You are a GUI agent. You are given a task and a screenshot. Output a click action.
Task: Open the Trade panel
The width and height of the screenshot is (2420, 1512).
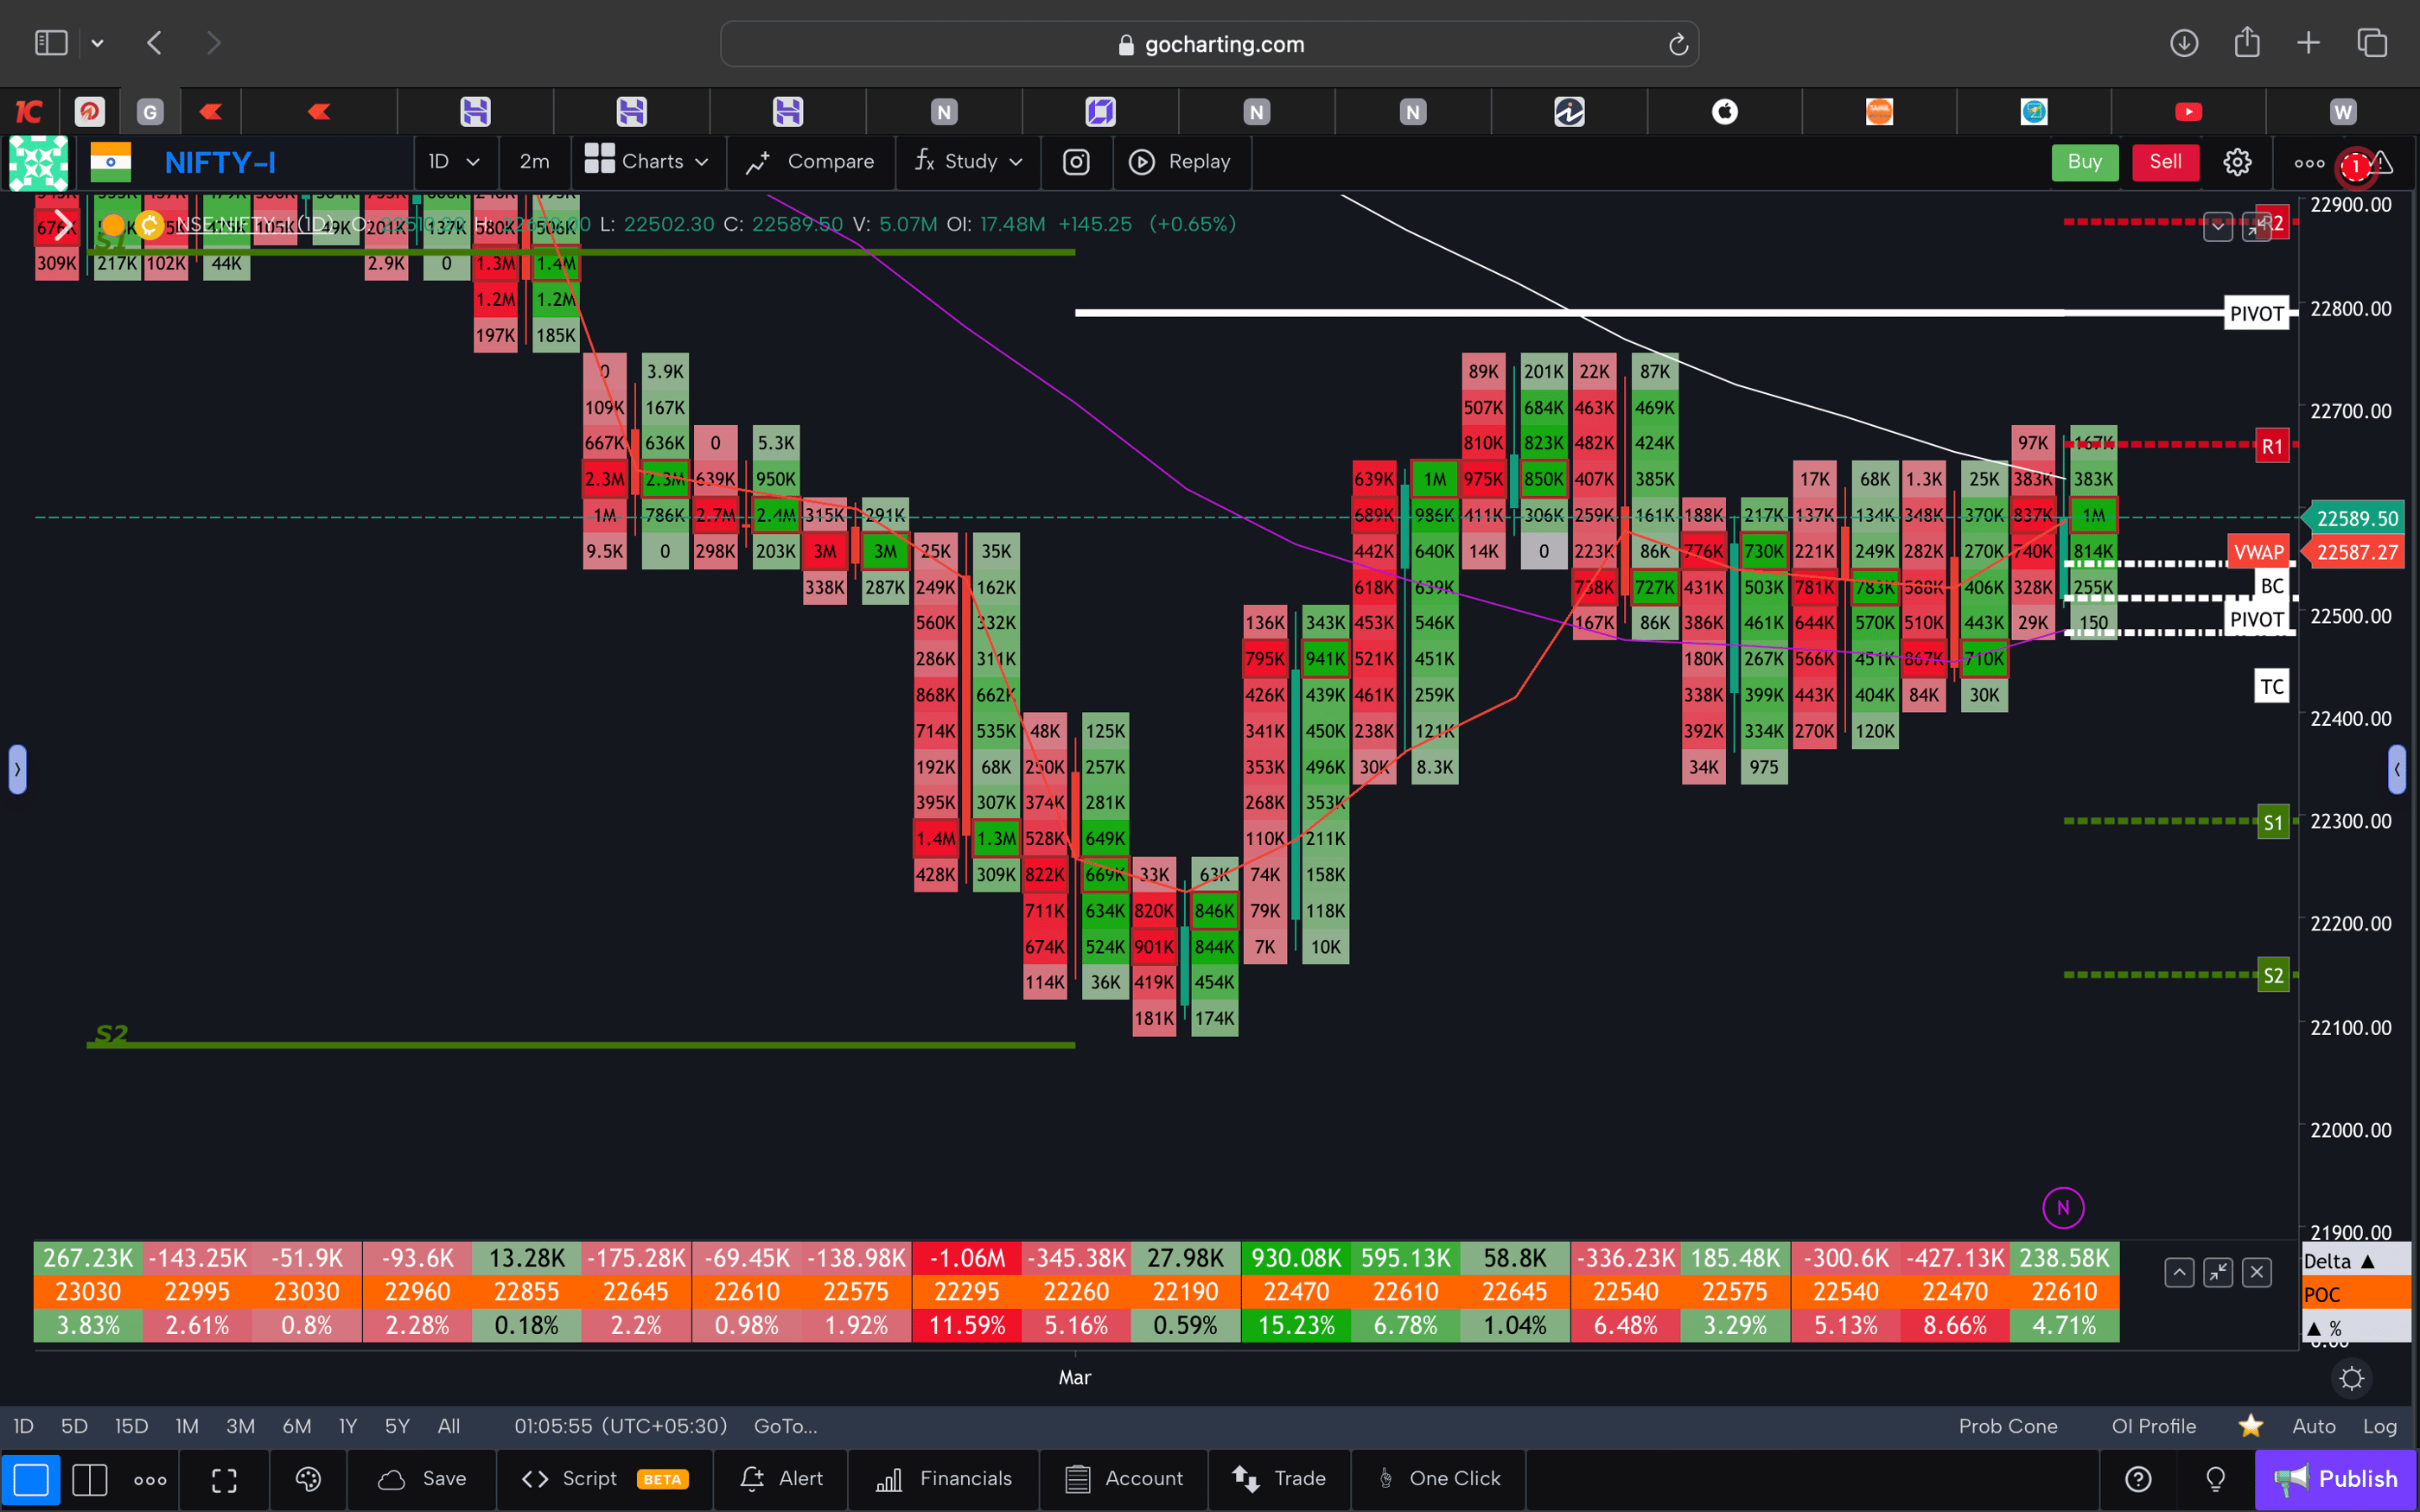point(1280,1478)
